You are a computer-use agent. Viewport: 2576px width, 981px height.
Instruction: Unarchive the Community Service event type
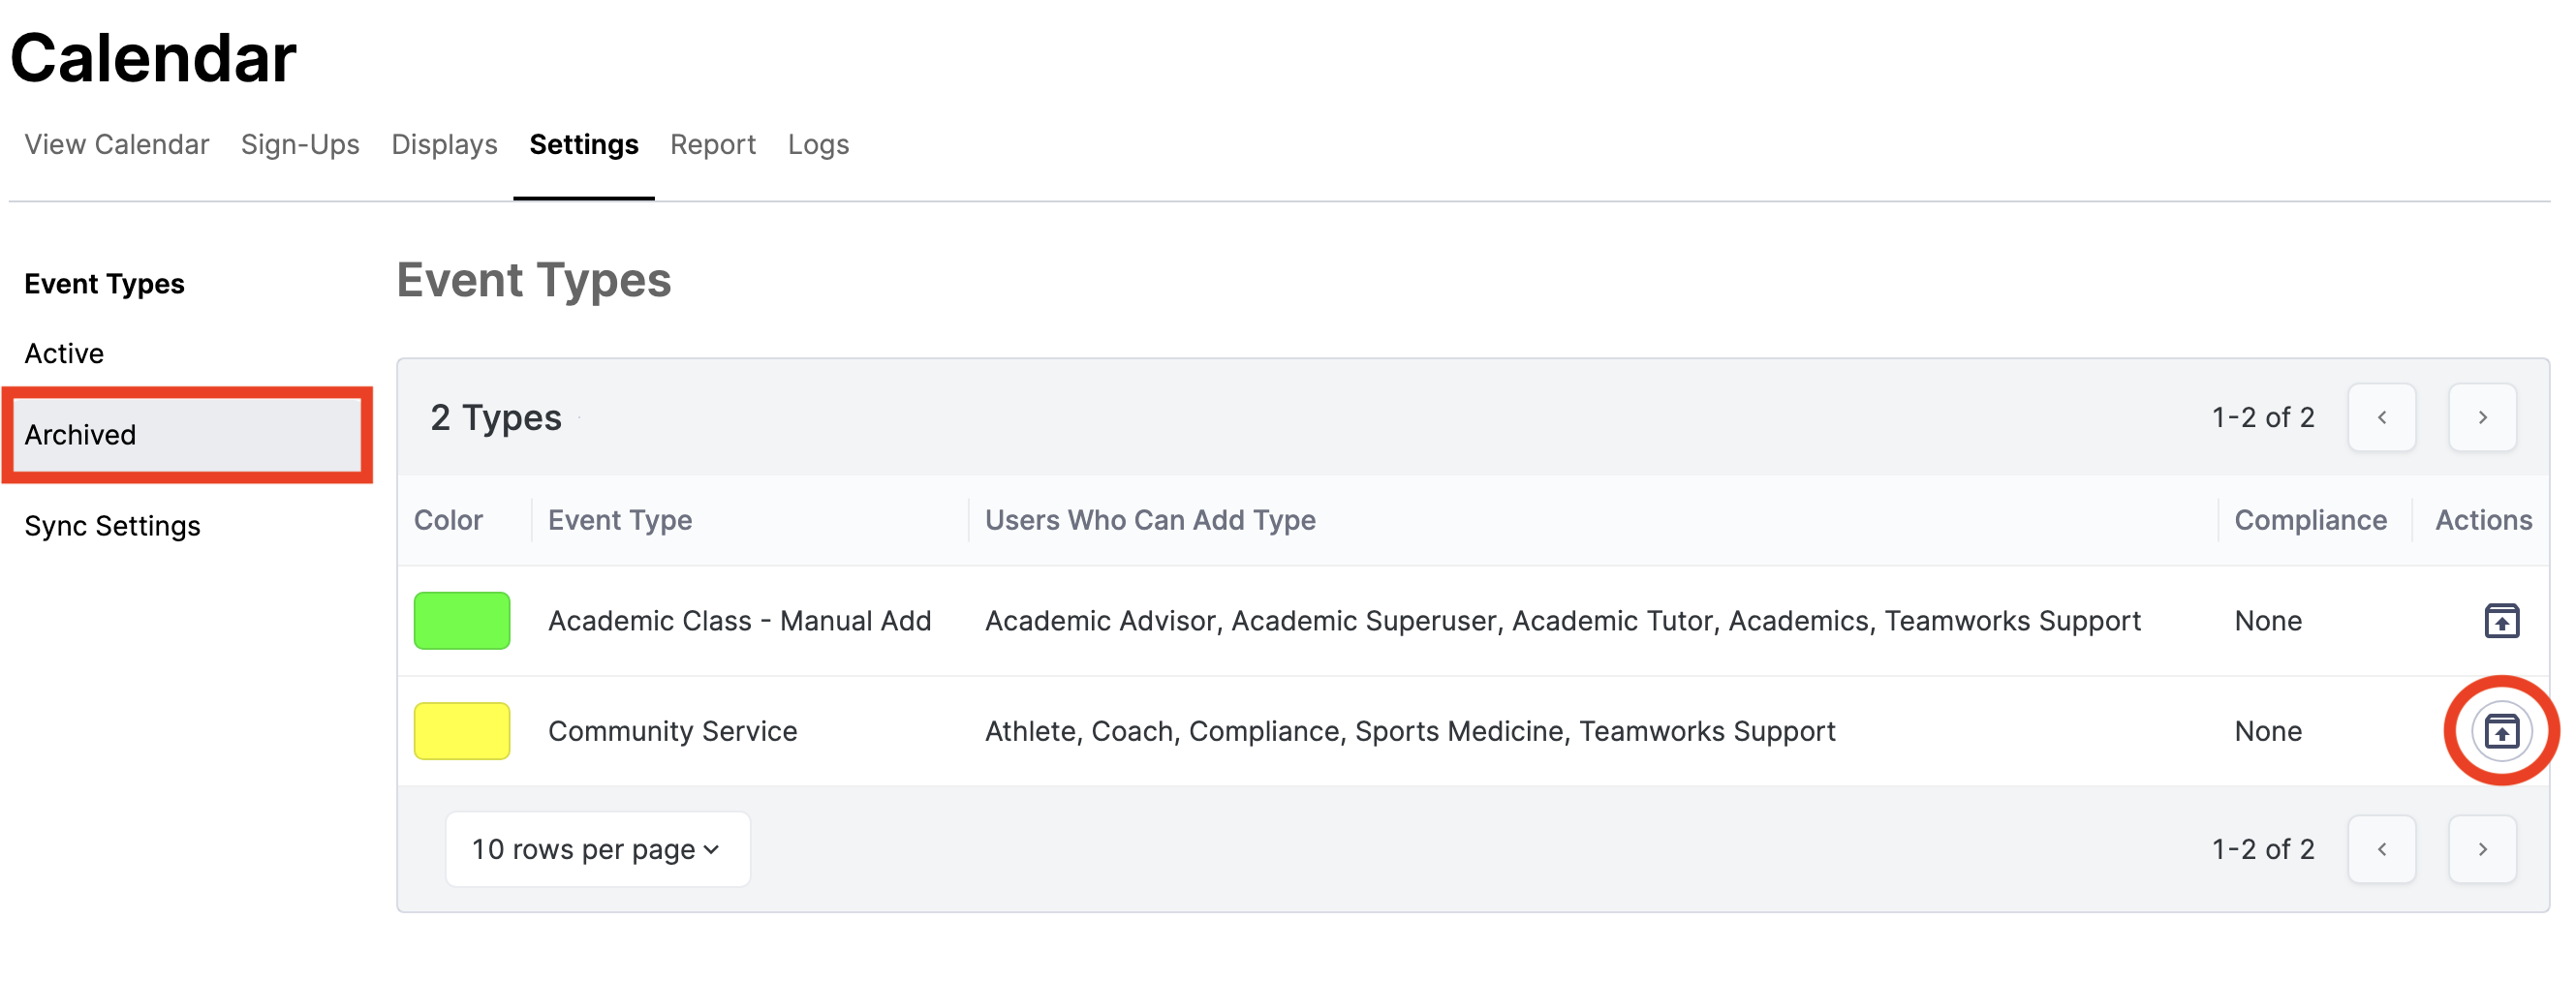coord(2501,731)
